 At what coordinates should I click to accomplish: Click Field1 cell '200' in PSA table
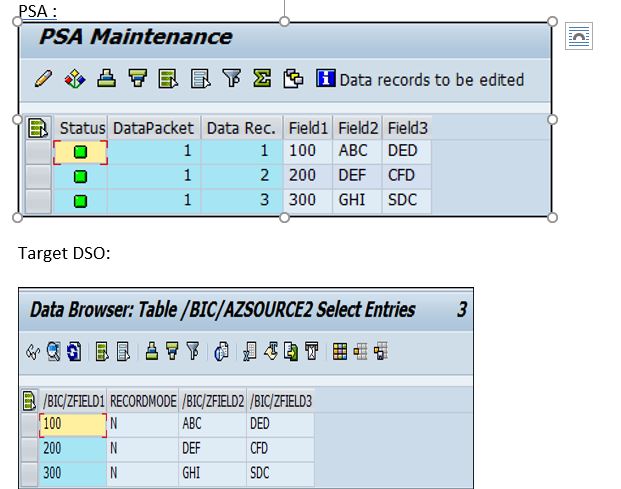[x=308, y=176]
